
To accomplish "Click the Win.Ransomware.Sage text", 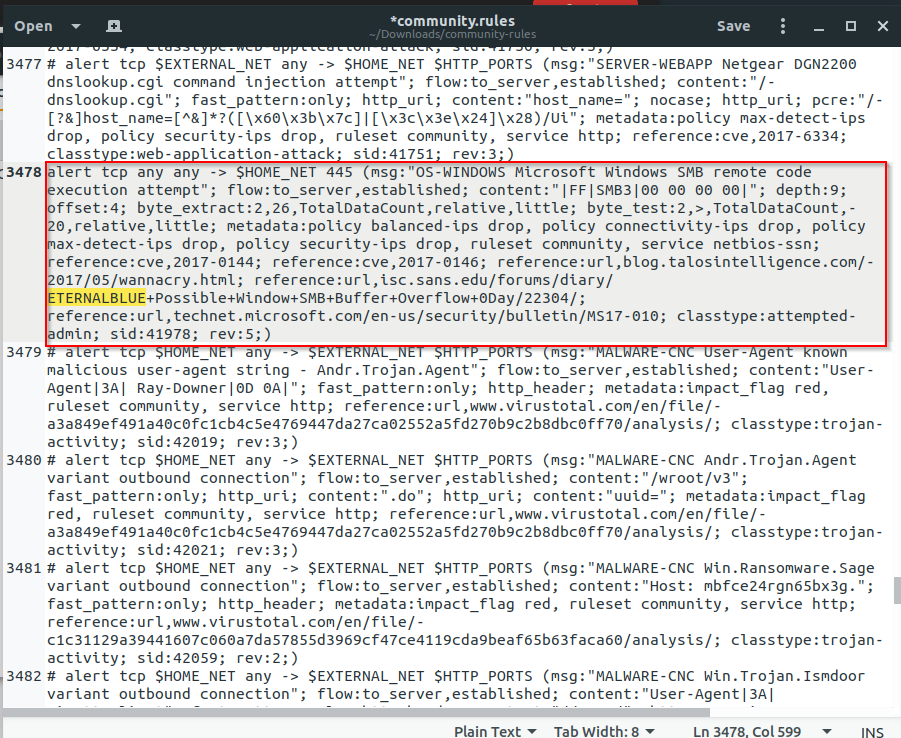I will tap(789, 568).
